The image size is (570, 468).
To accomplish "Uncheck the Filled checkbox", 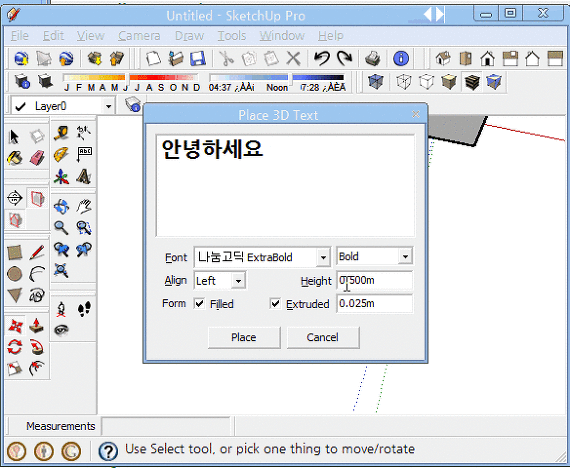I will (x=199, y=304).
